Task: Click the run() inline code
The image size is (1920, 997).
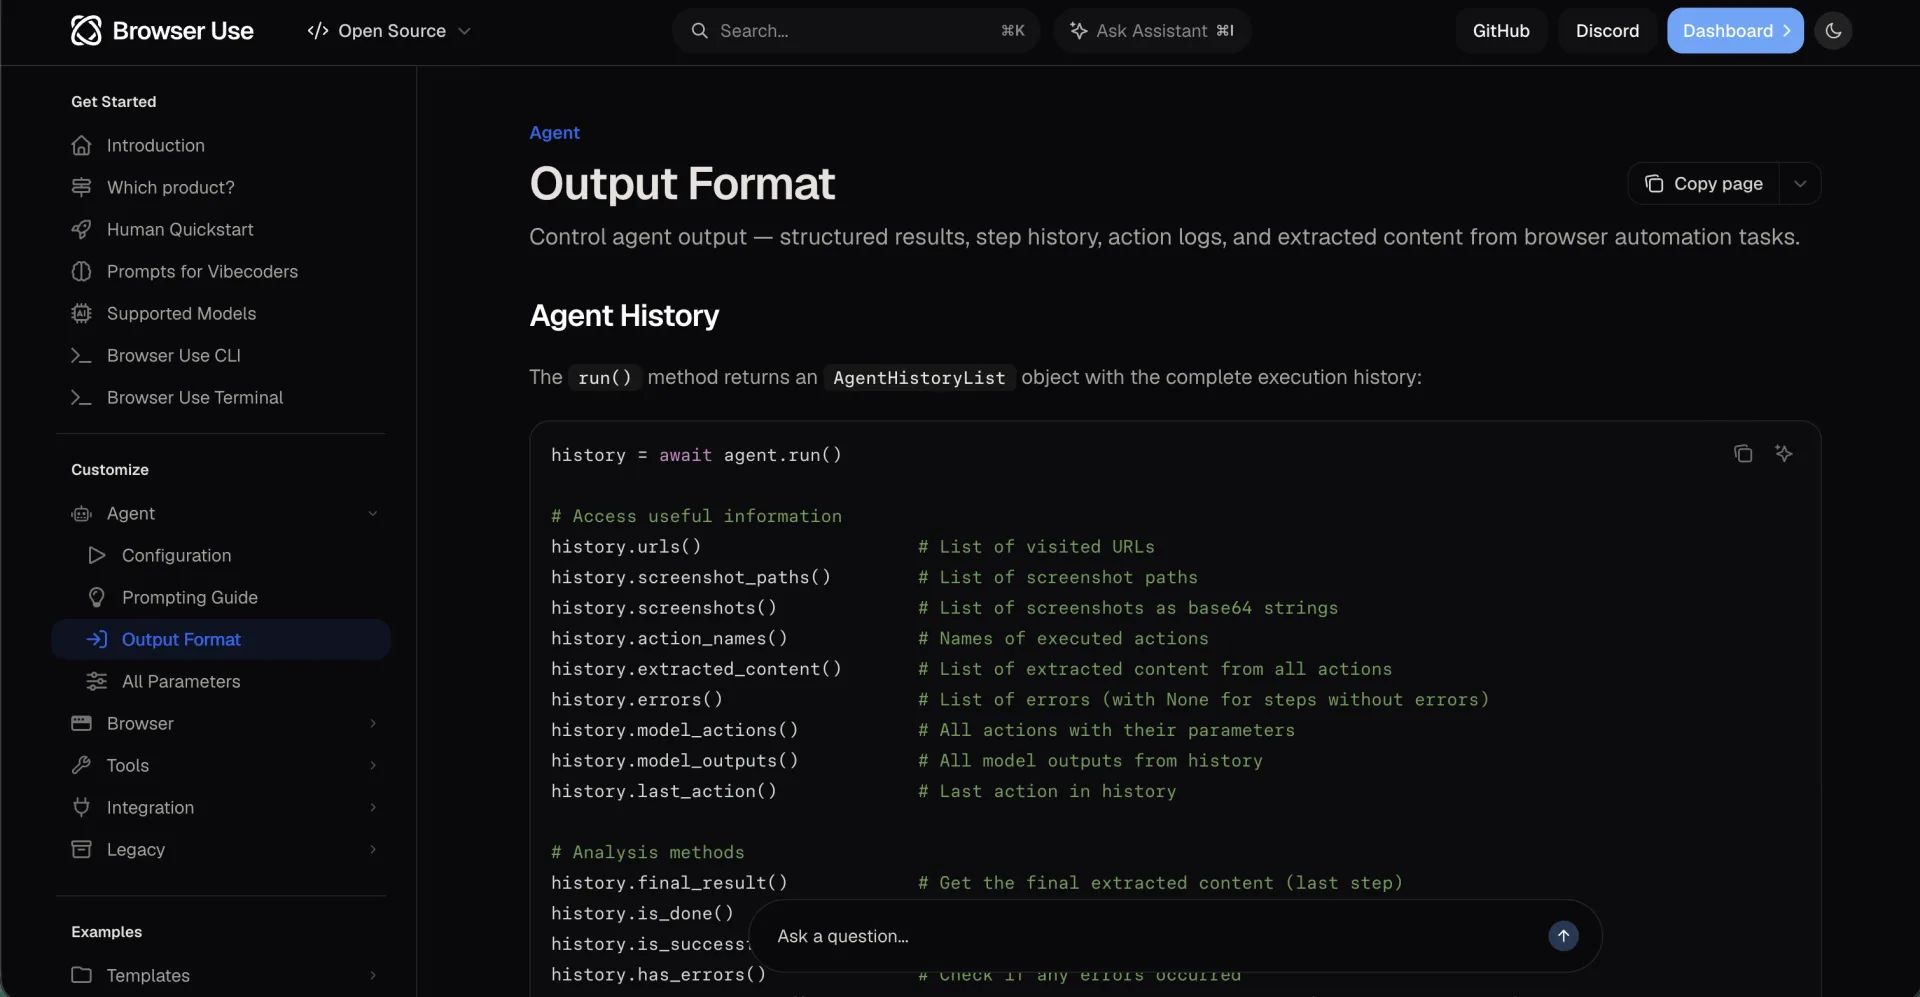Action: (x=605, y=378)
